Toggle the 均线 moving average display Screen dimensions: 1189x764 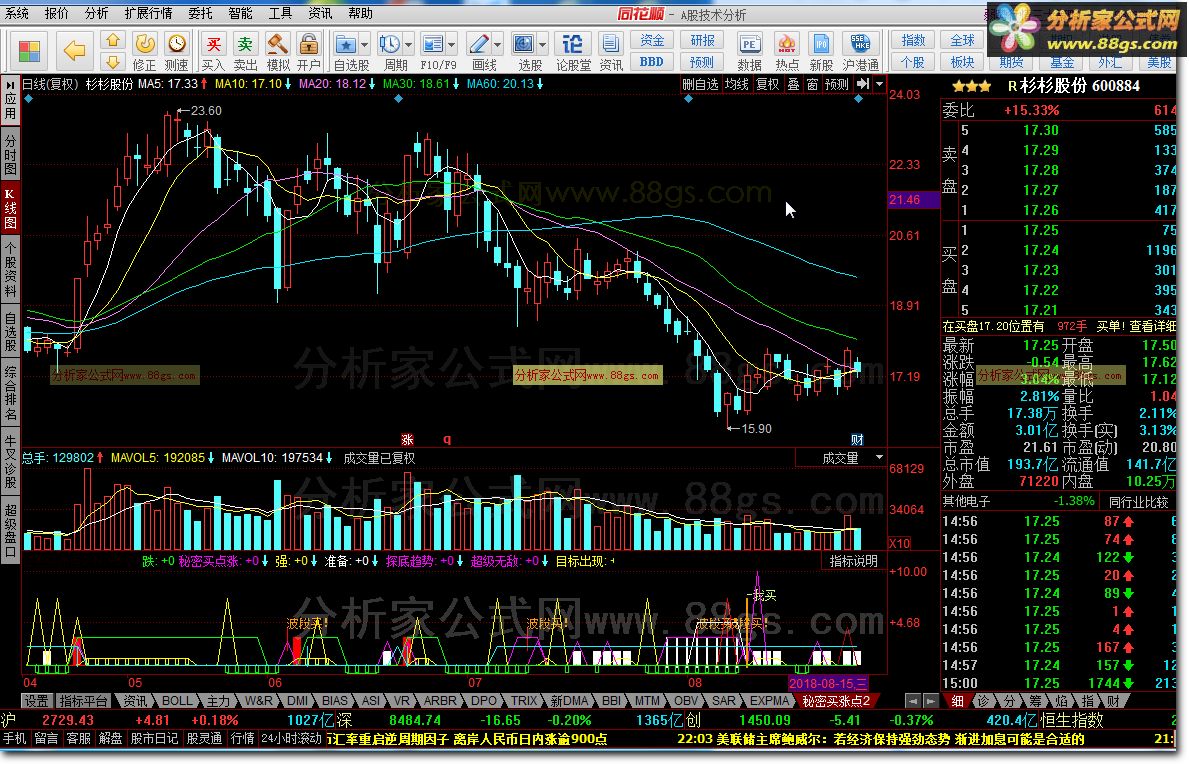[736, 84]
